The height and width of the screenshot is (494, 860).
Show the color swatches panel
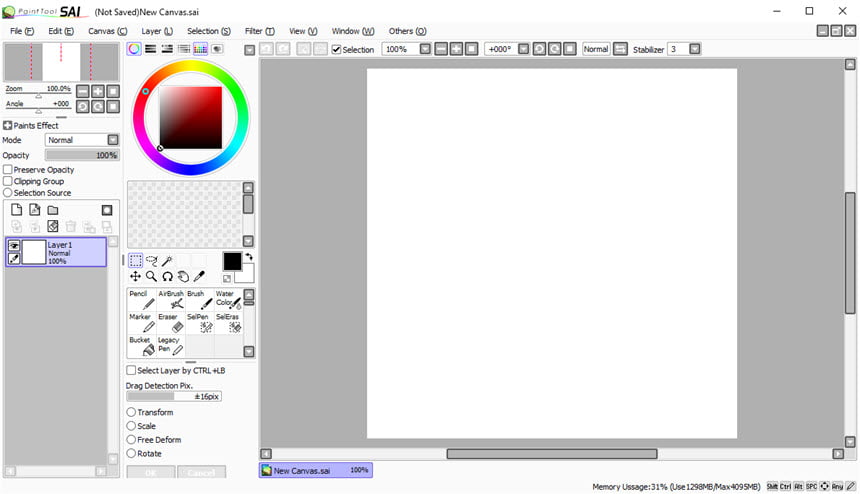(201, 49)
